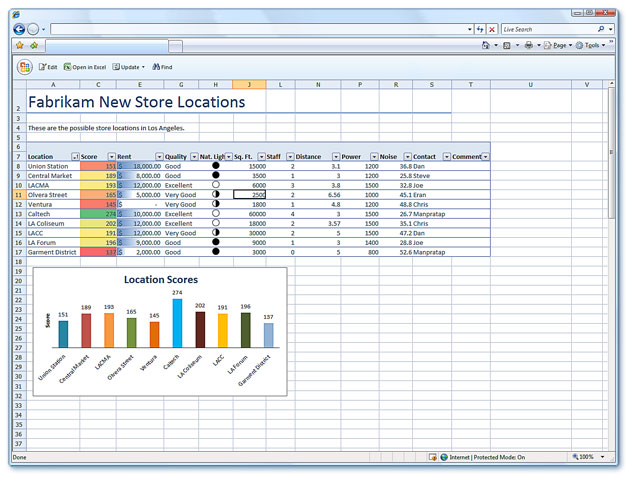Open Location column filter dropdown
The height and width of the screenshot is (477, 630).
(75, 157)
